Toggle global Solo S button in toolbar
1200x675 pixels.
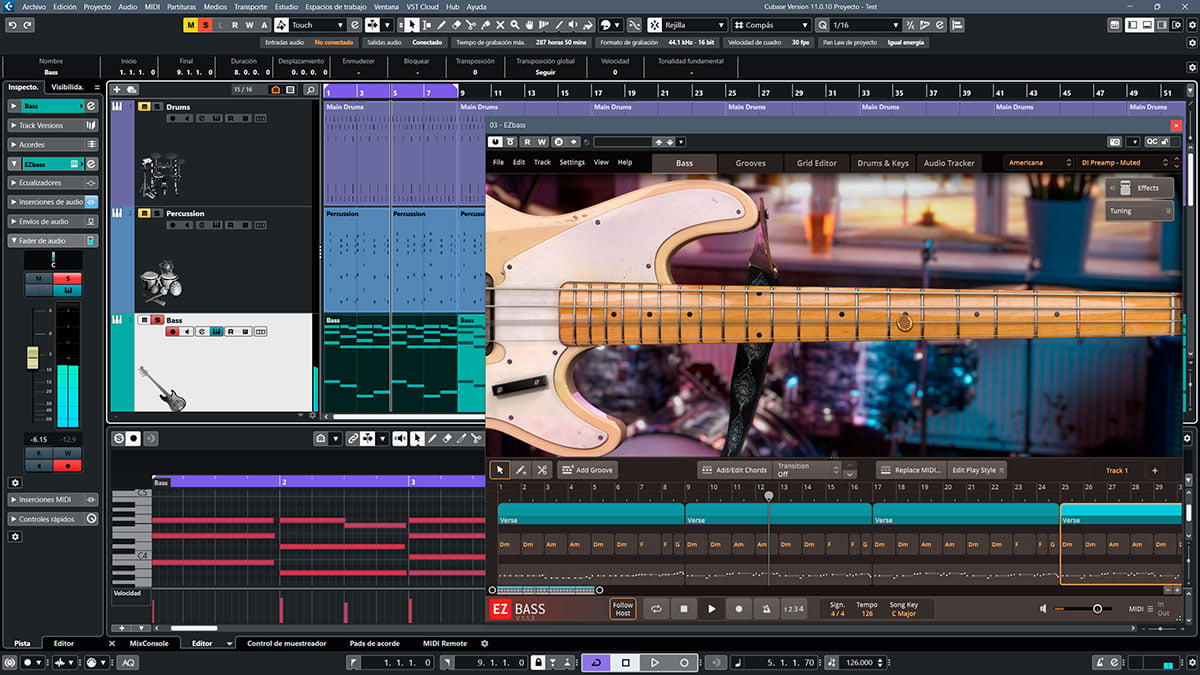[205, 25]
